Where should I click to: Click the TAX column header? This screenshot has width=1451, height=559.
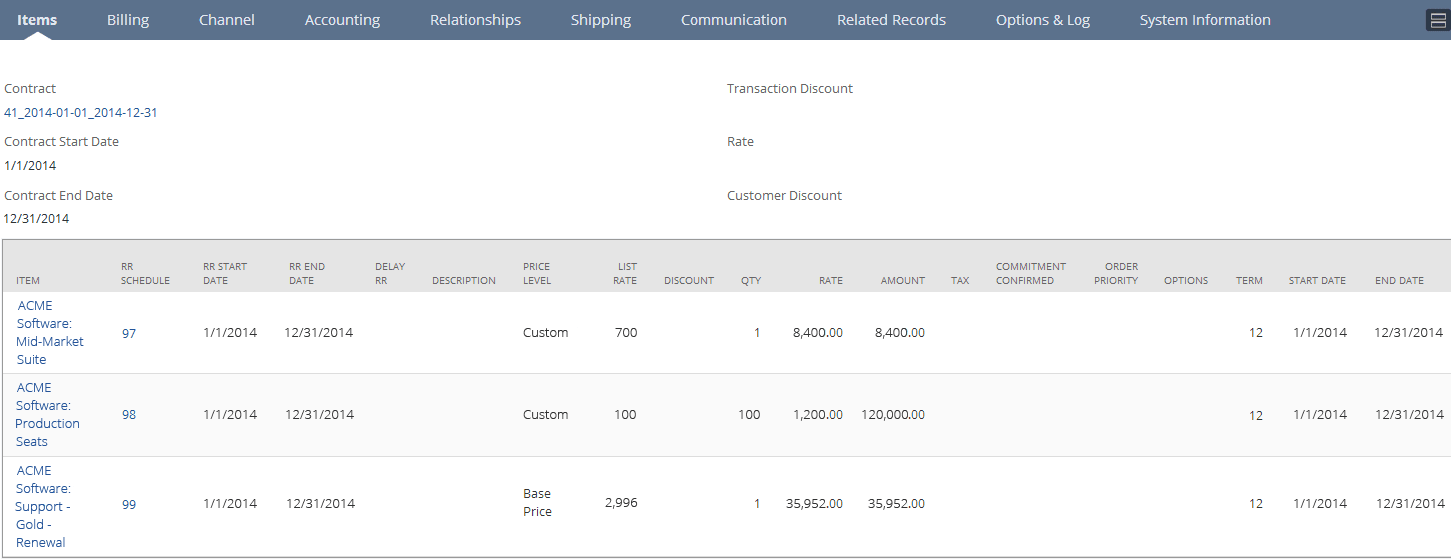960,281
